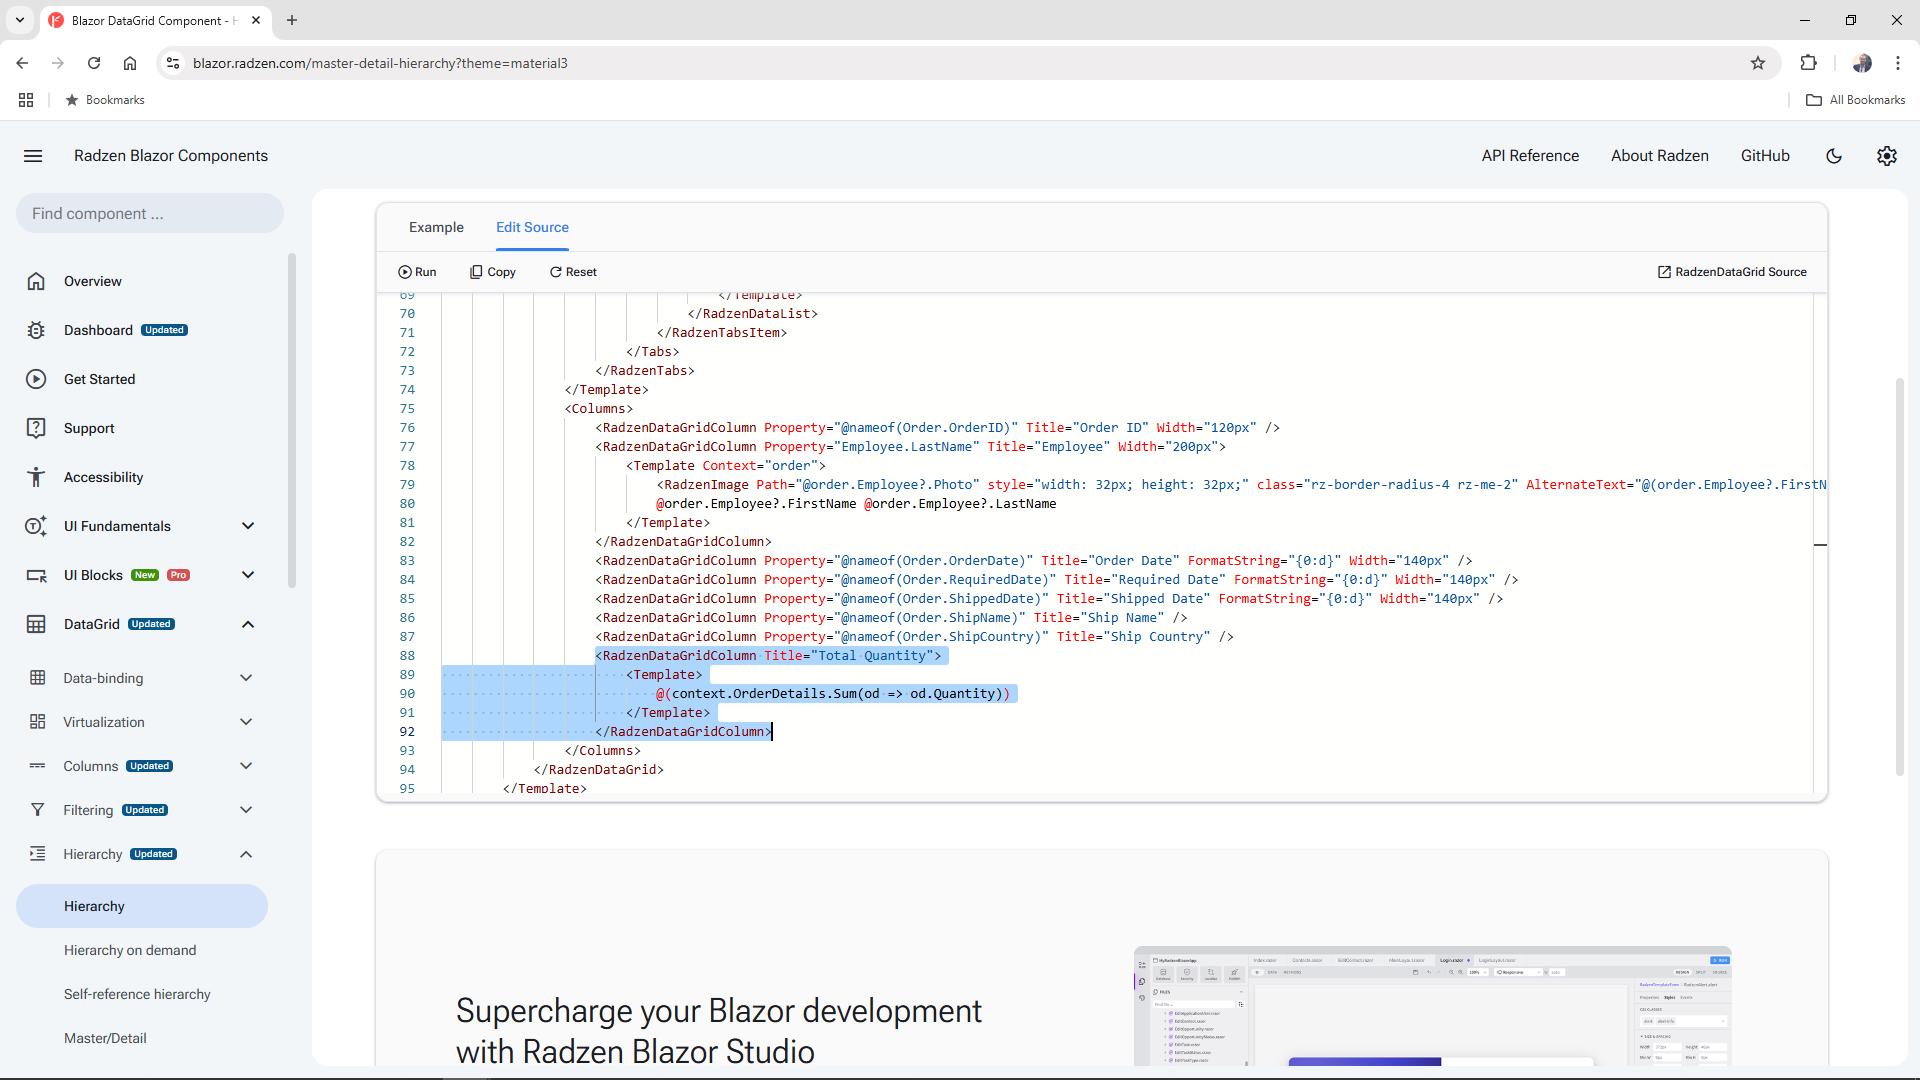Screen dimensions: 1920x1080
Task: Click the Get Started play icon
Action: (36, 379)
